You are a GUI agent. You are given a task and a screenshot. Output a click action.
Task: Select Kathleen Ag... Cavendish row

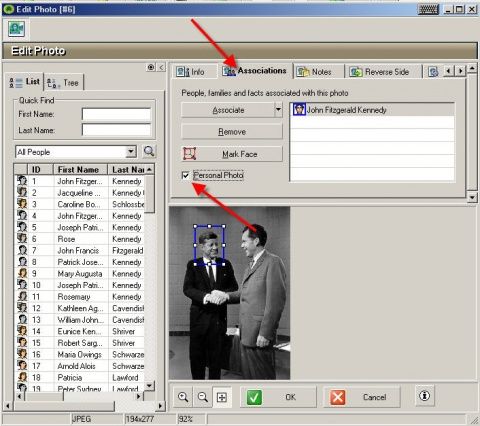80,308
